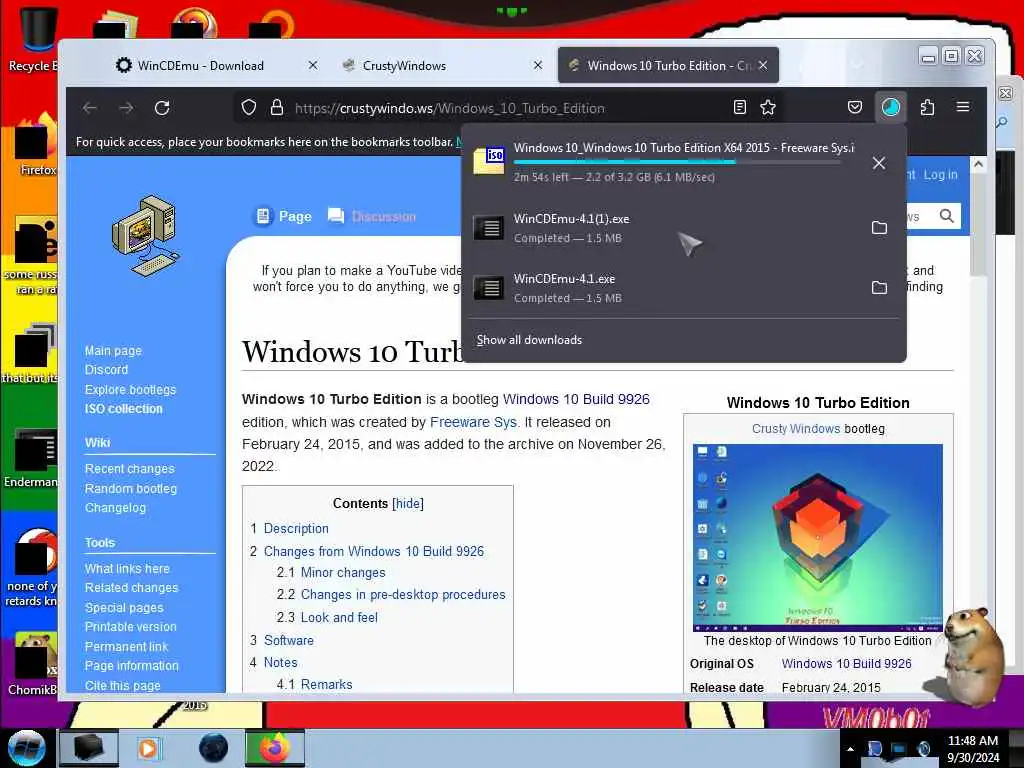1024x768 pixels.
Task: Click the page scrollbar up arrow
Action: 978,164
